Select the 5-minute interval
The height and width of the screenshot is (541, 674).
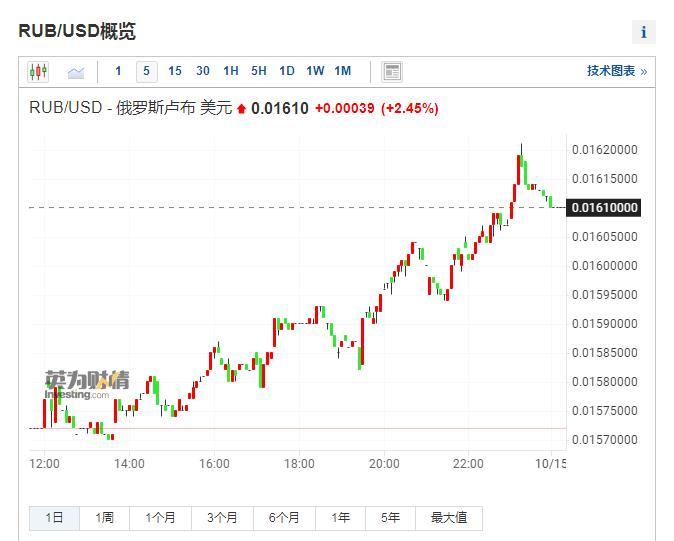pyautogui.click(x=146, y=71)
